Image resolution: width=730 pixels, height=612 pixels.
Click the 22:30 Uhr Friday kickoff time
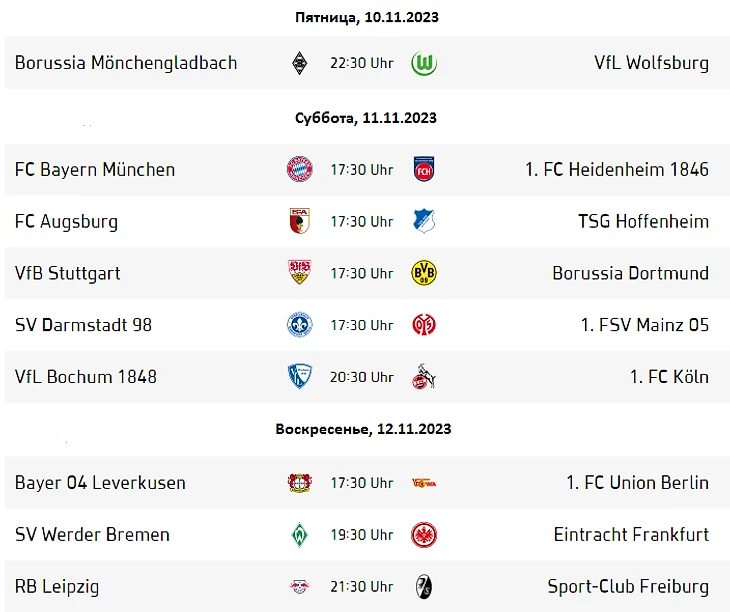pos(361,63)
